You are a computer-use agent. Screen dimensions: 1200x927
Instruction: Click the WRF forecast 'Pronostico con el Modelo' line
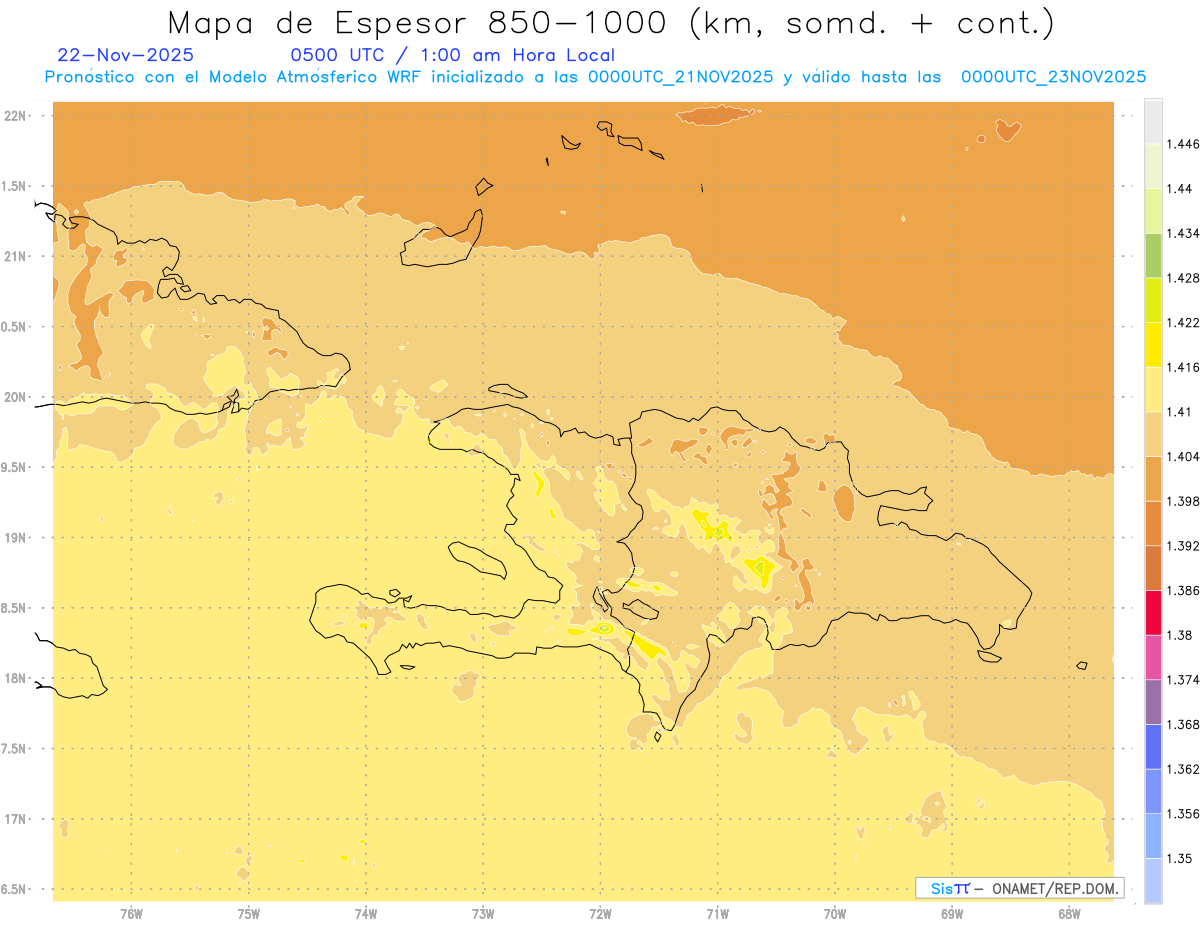pyautogui.click(x=595, y=77)
